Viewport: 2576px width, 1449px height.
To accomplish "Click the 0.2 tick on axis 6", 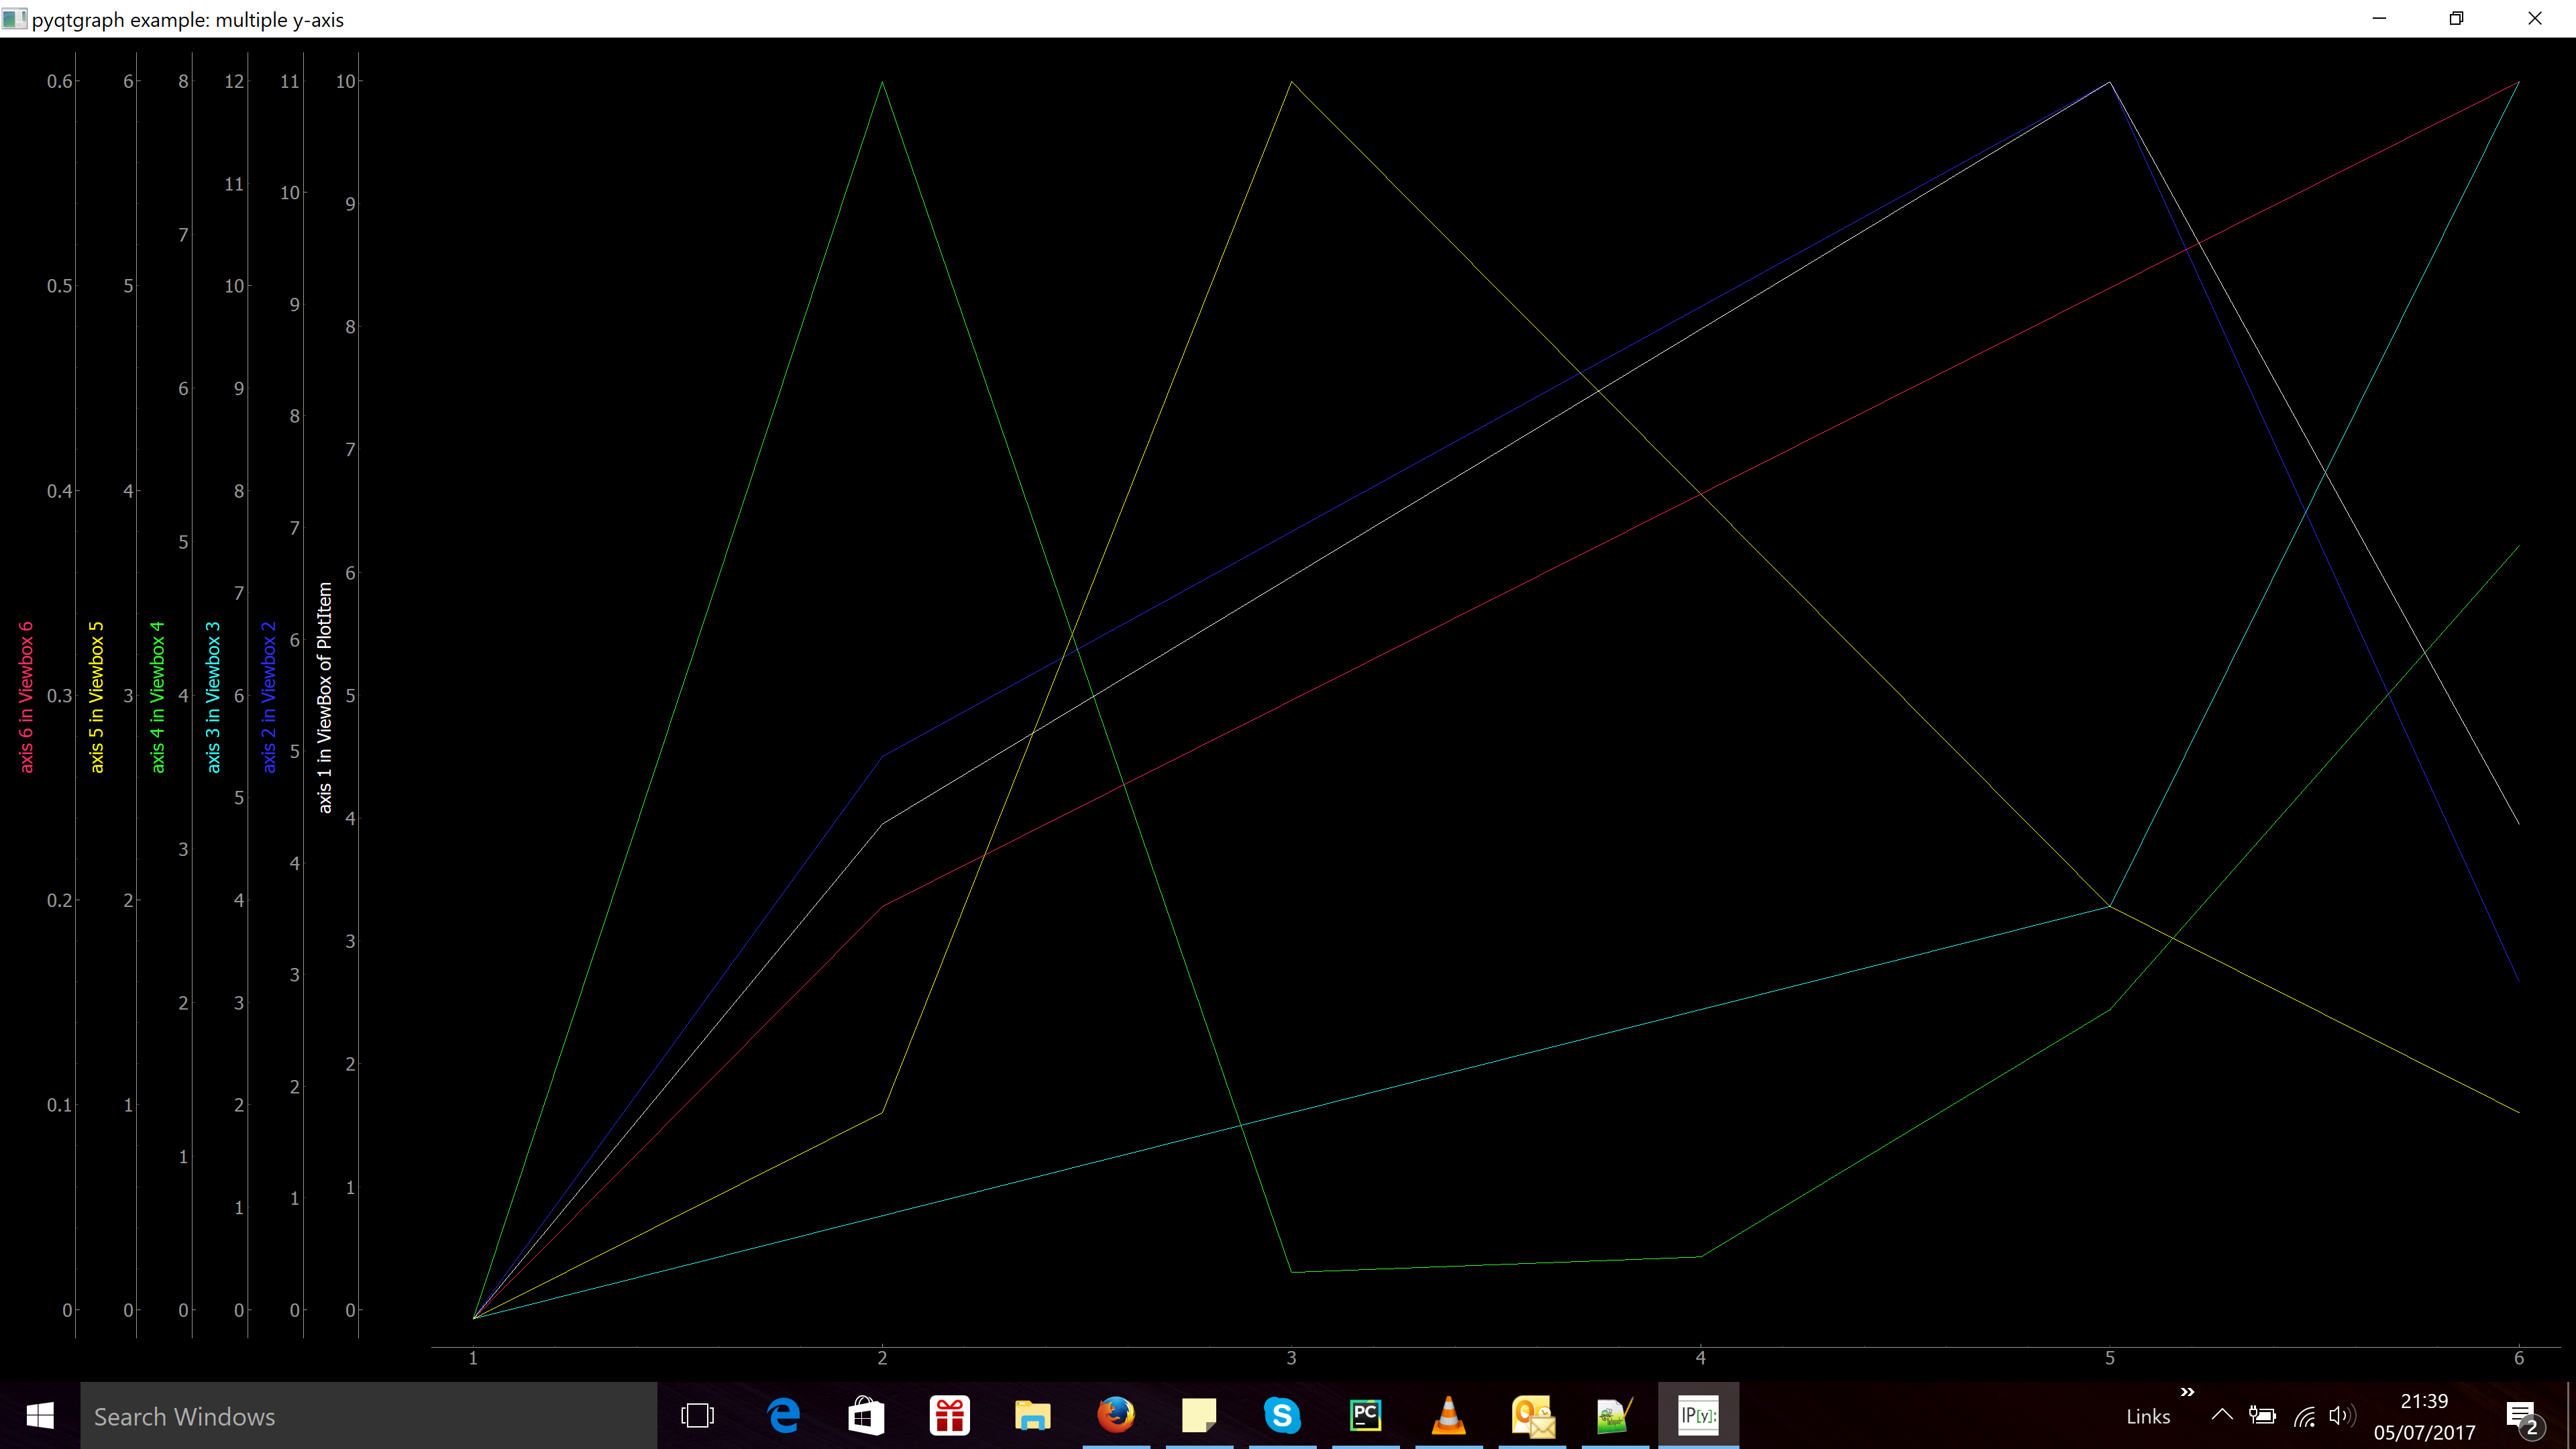I will tap(59, 900).
